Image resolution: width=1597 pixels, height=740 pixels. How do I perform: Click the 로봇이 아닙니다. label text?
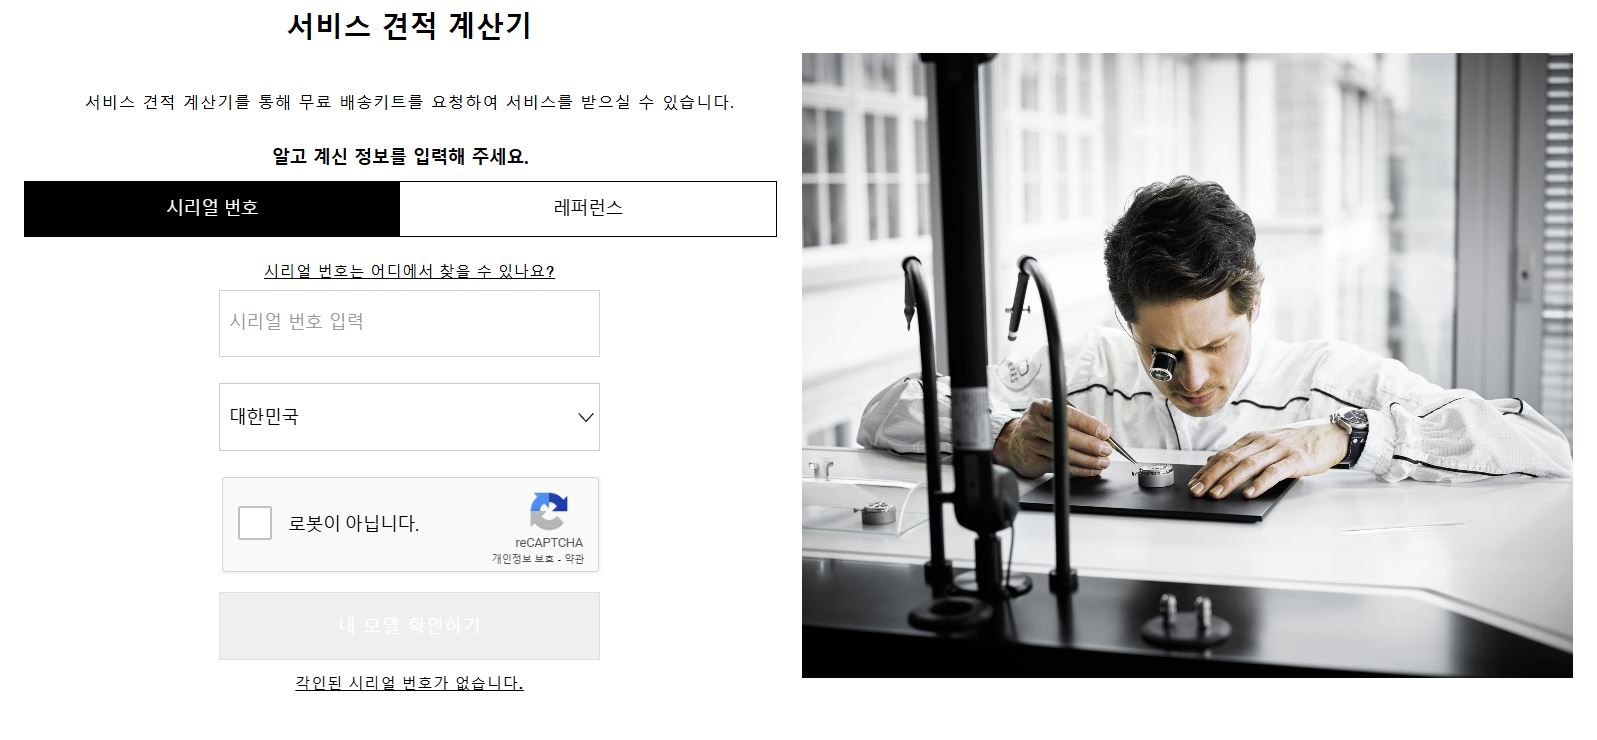tap(354, 523)
